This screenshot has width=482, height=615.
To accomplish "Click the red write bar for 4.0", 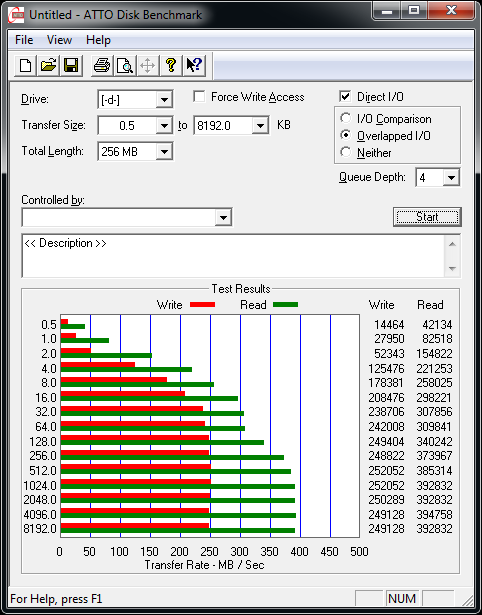I will click(98, 364).
